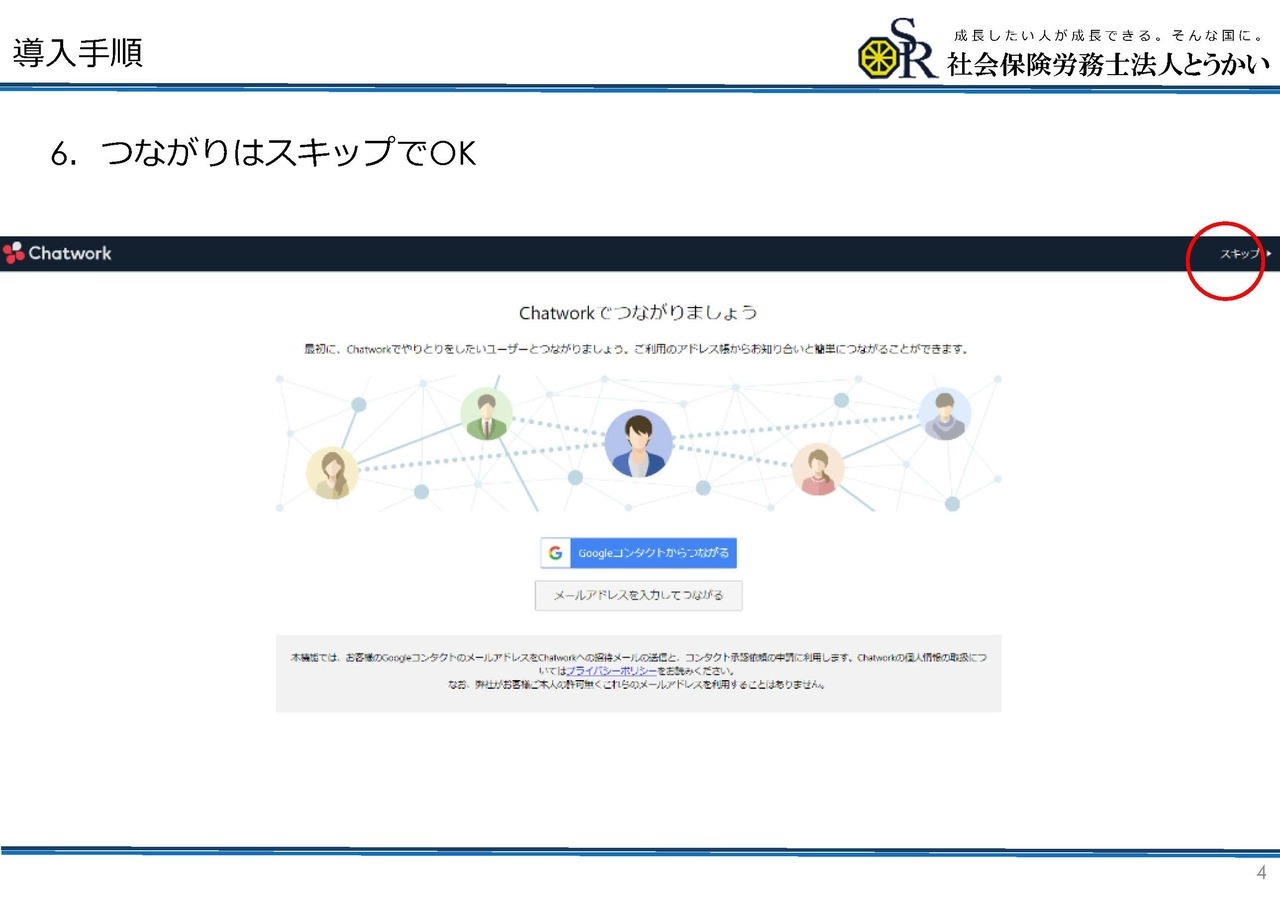Click the Chatwork logo in header
This screenshot has height=905, width=1280.
[57, 253]
